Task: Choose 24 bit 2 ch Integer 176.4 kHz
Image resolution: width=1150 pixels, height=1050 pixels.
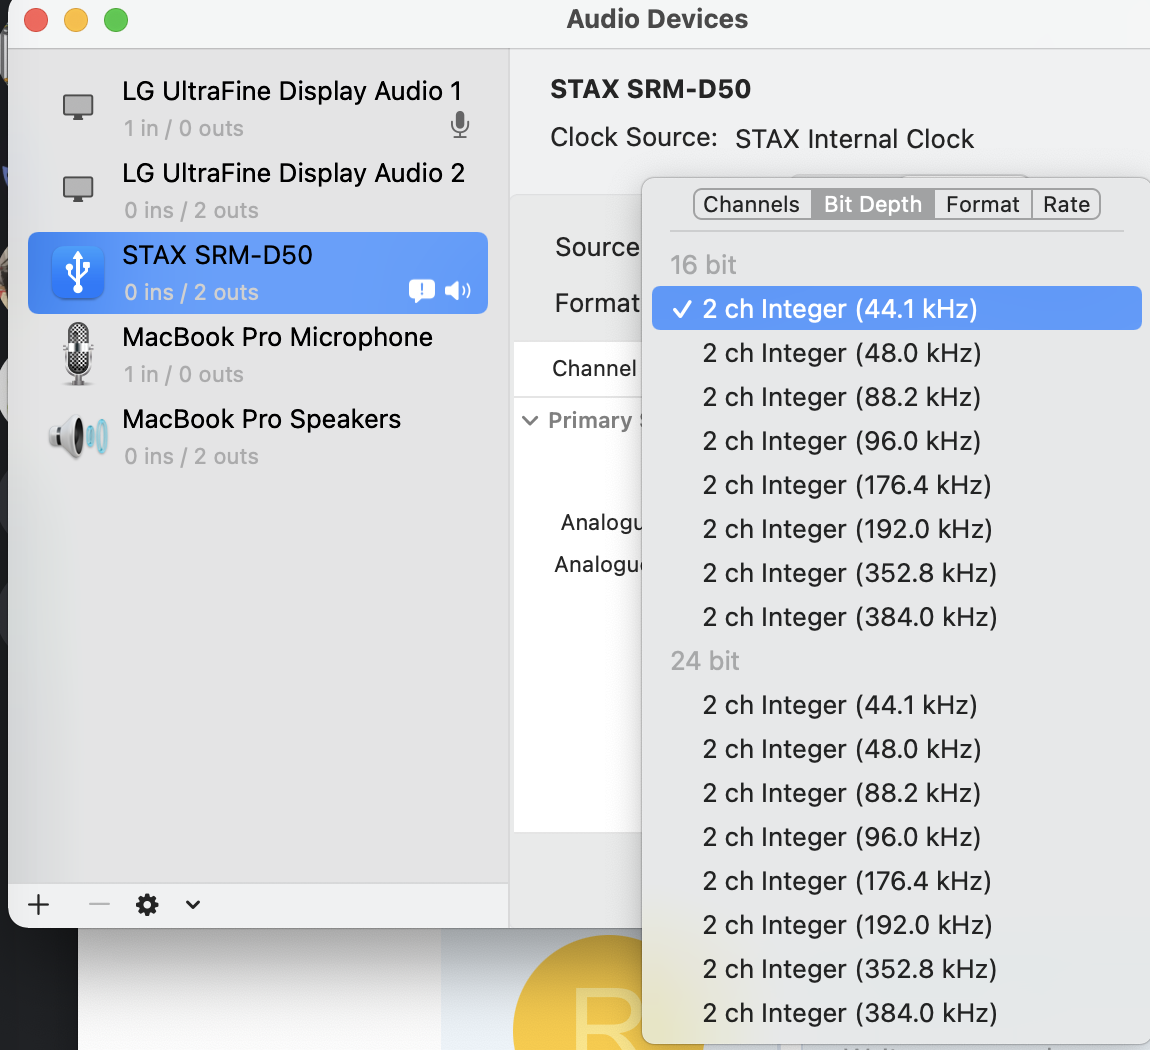Action: coord(896,881)
